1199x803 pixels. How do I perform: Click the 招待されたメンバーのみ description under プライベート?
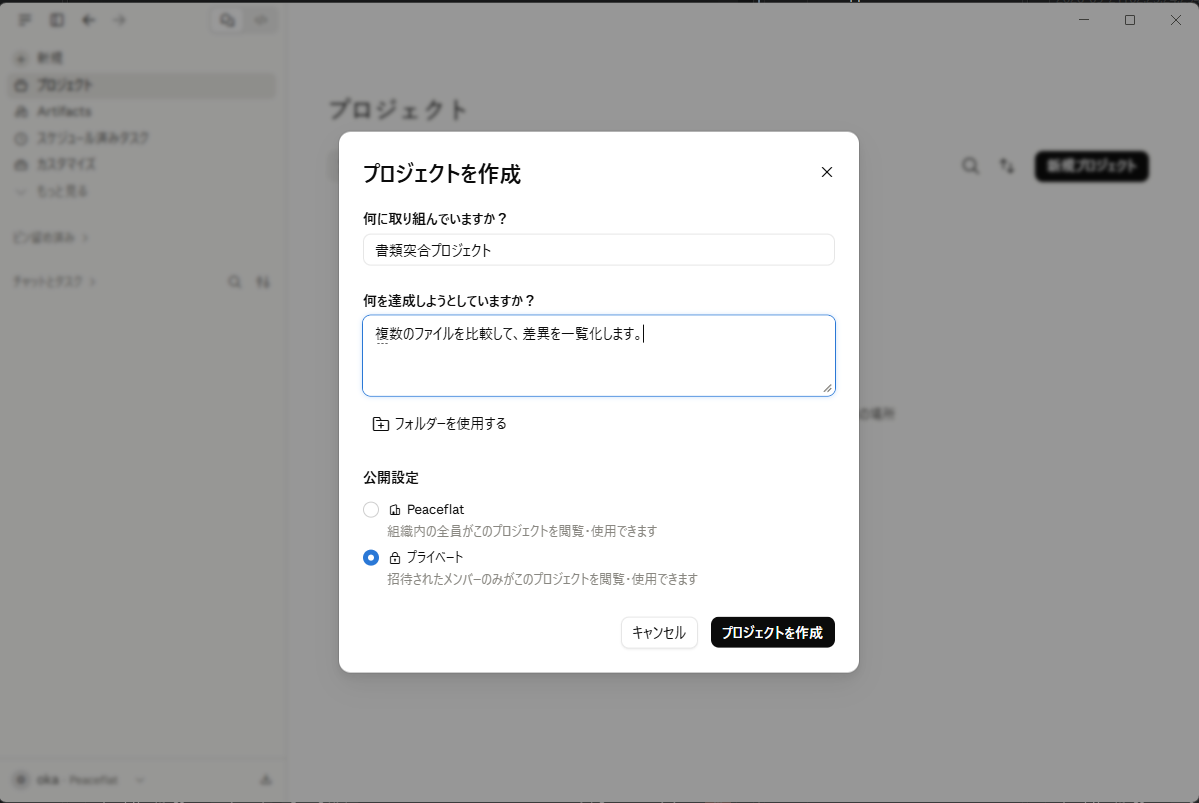pos(542,579)
